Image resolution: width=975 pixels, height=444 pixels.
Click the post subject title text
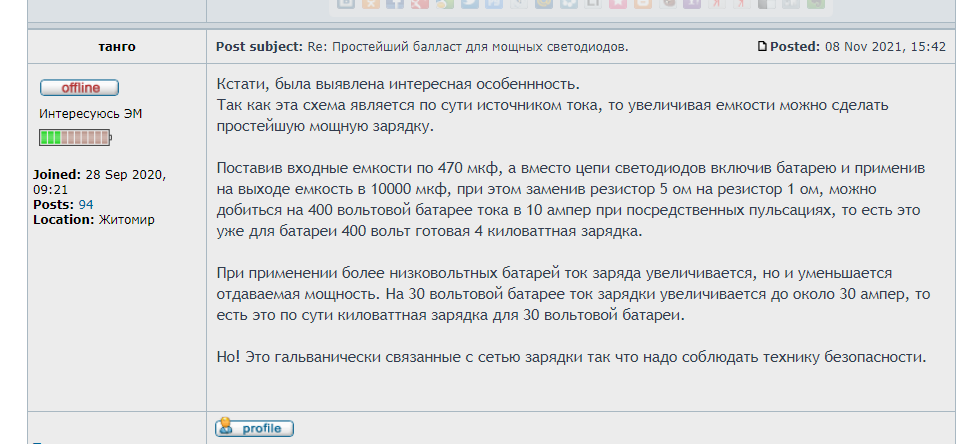pos(479,47)
